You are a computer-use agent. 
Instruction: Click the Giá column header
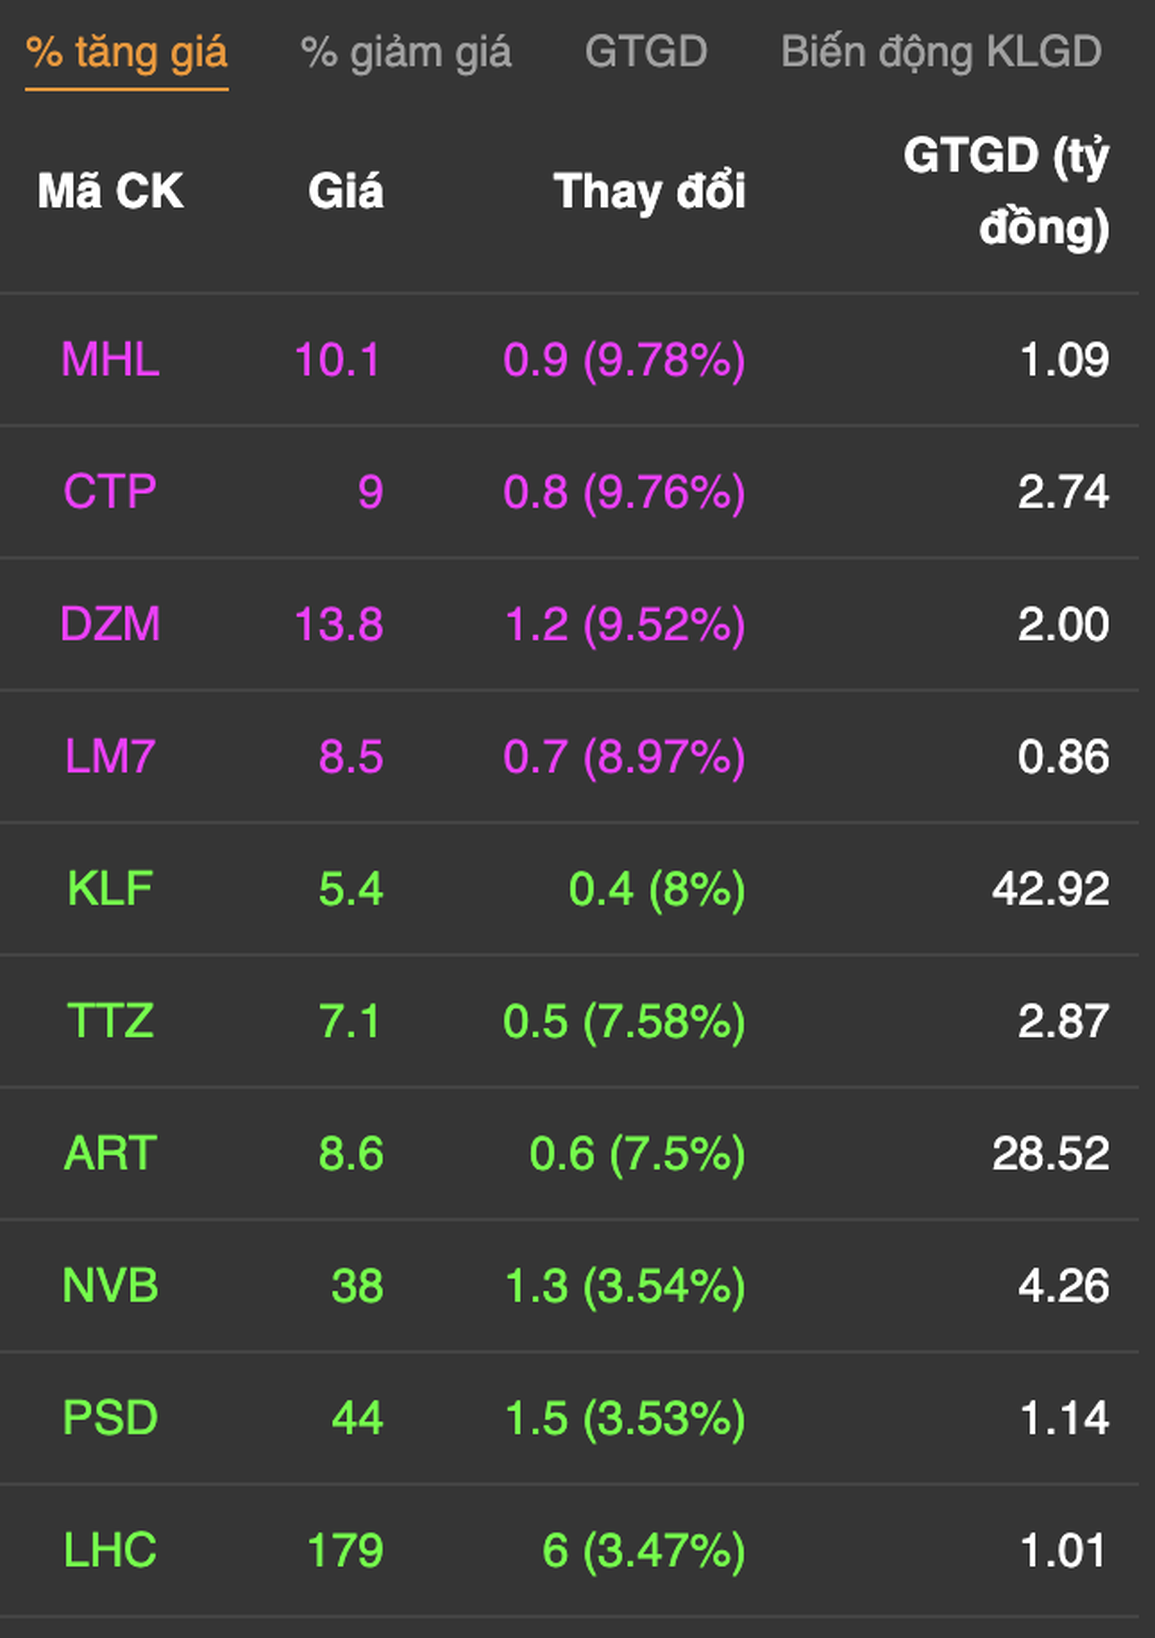[345, 191]
